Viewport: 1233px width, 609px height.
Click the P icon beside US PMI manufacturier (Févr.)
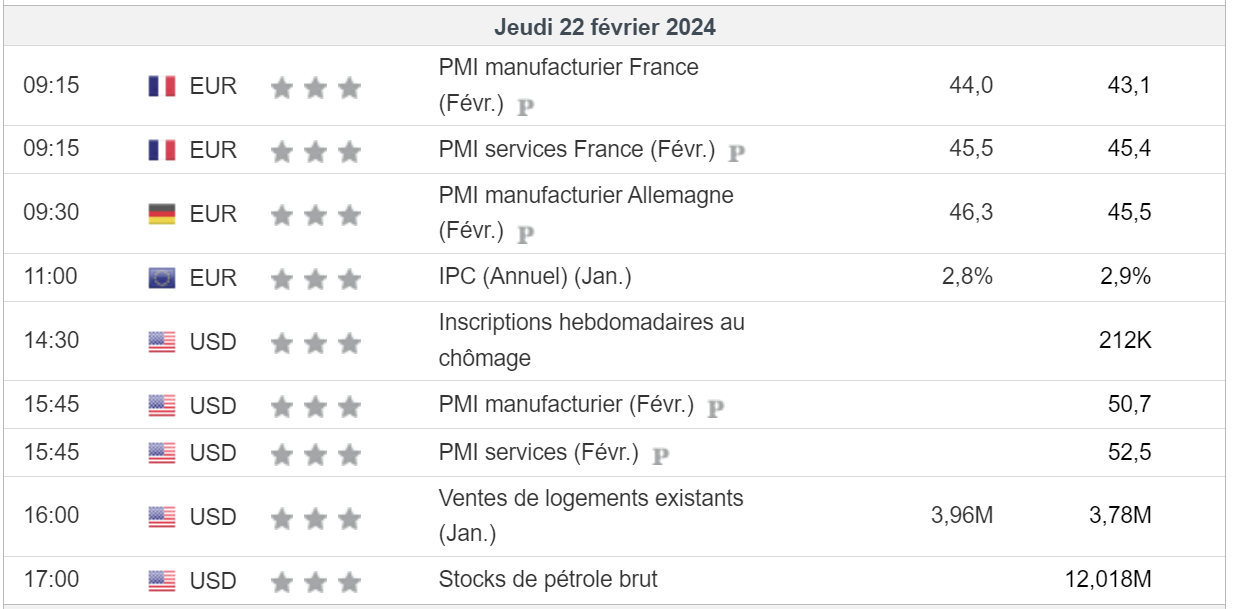(715, 408)
